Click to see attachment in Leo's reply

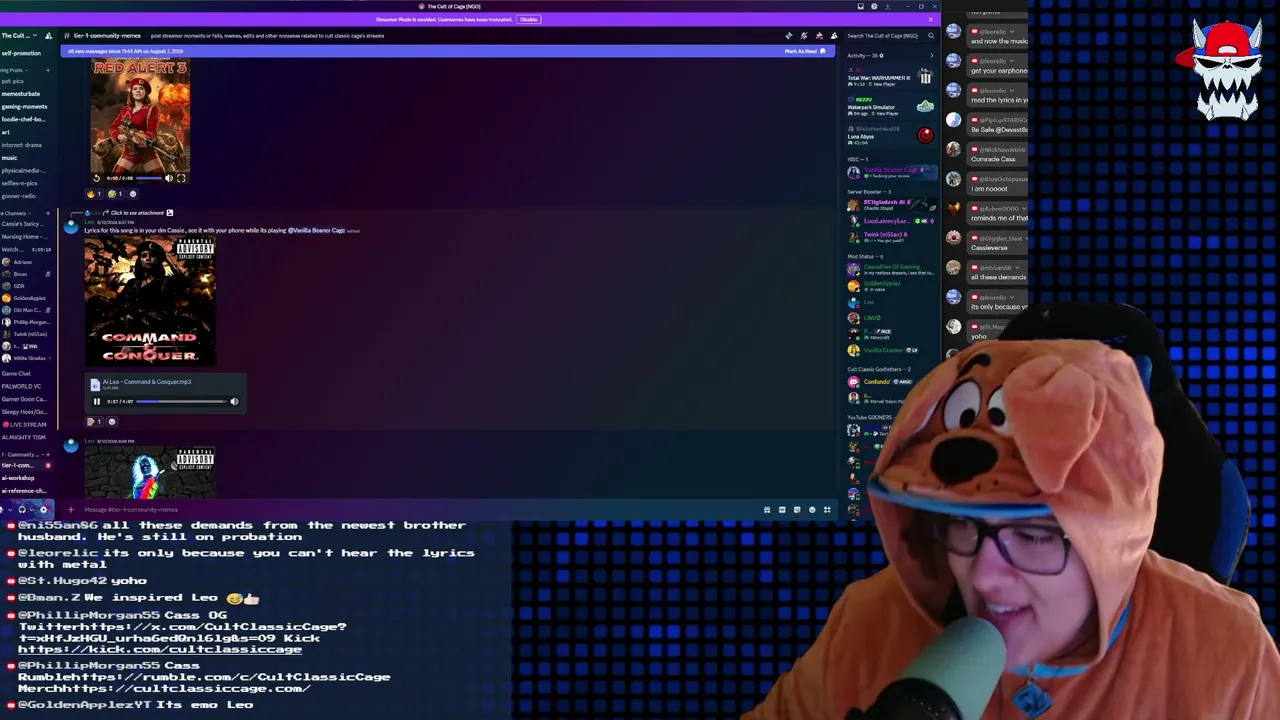click(137, 213)
